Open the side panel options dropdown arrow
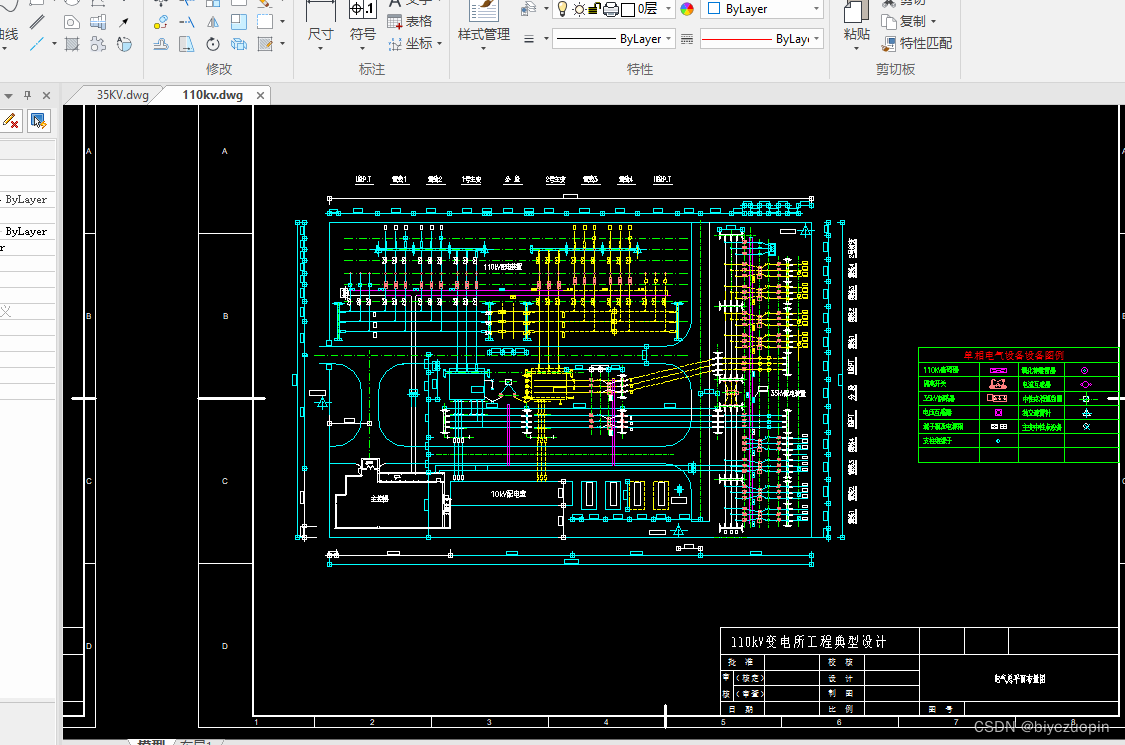The width and height of the screenshot is (1125, 745). pos(8,95)
